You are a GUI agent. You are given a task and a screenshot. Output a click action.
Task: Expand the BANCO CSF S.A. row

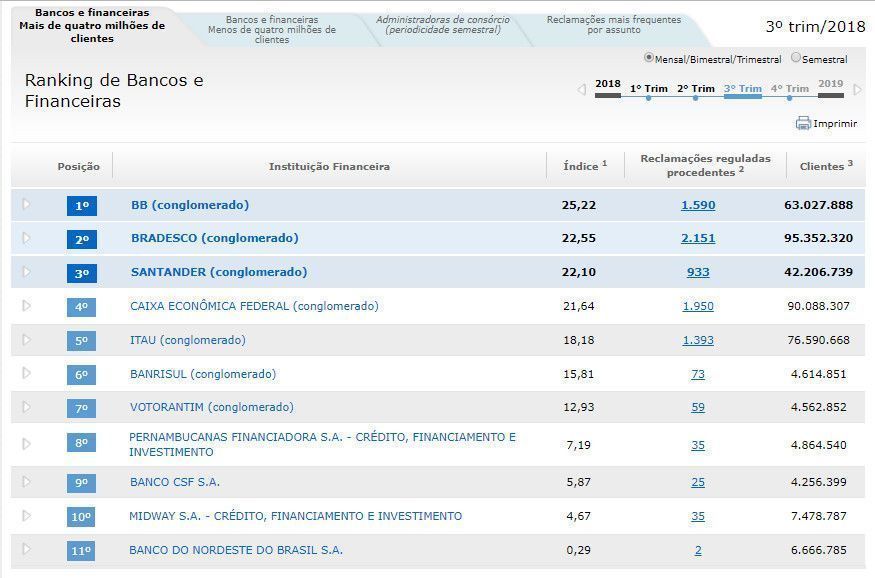[25, 481]
